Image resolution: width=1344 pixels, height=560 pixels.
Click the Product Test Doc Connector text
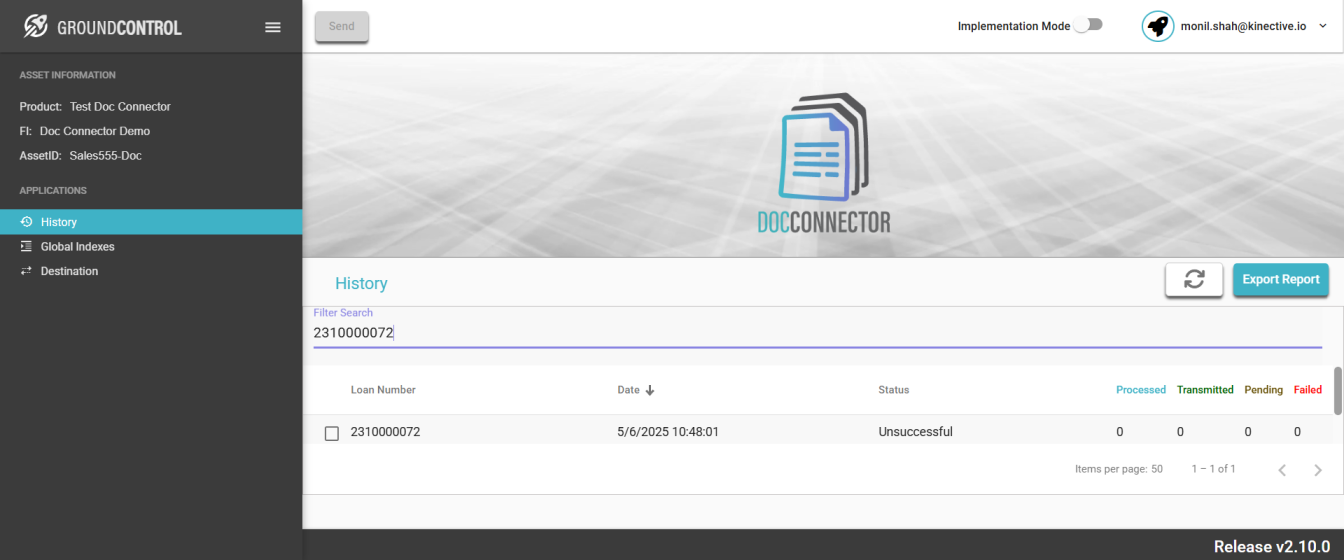[95, 106]
